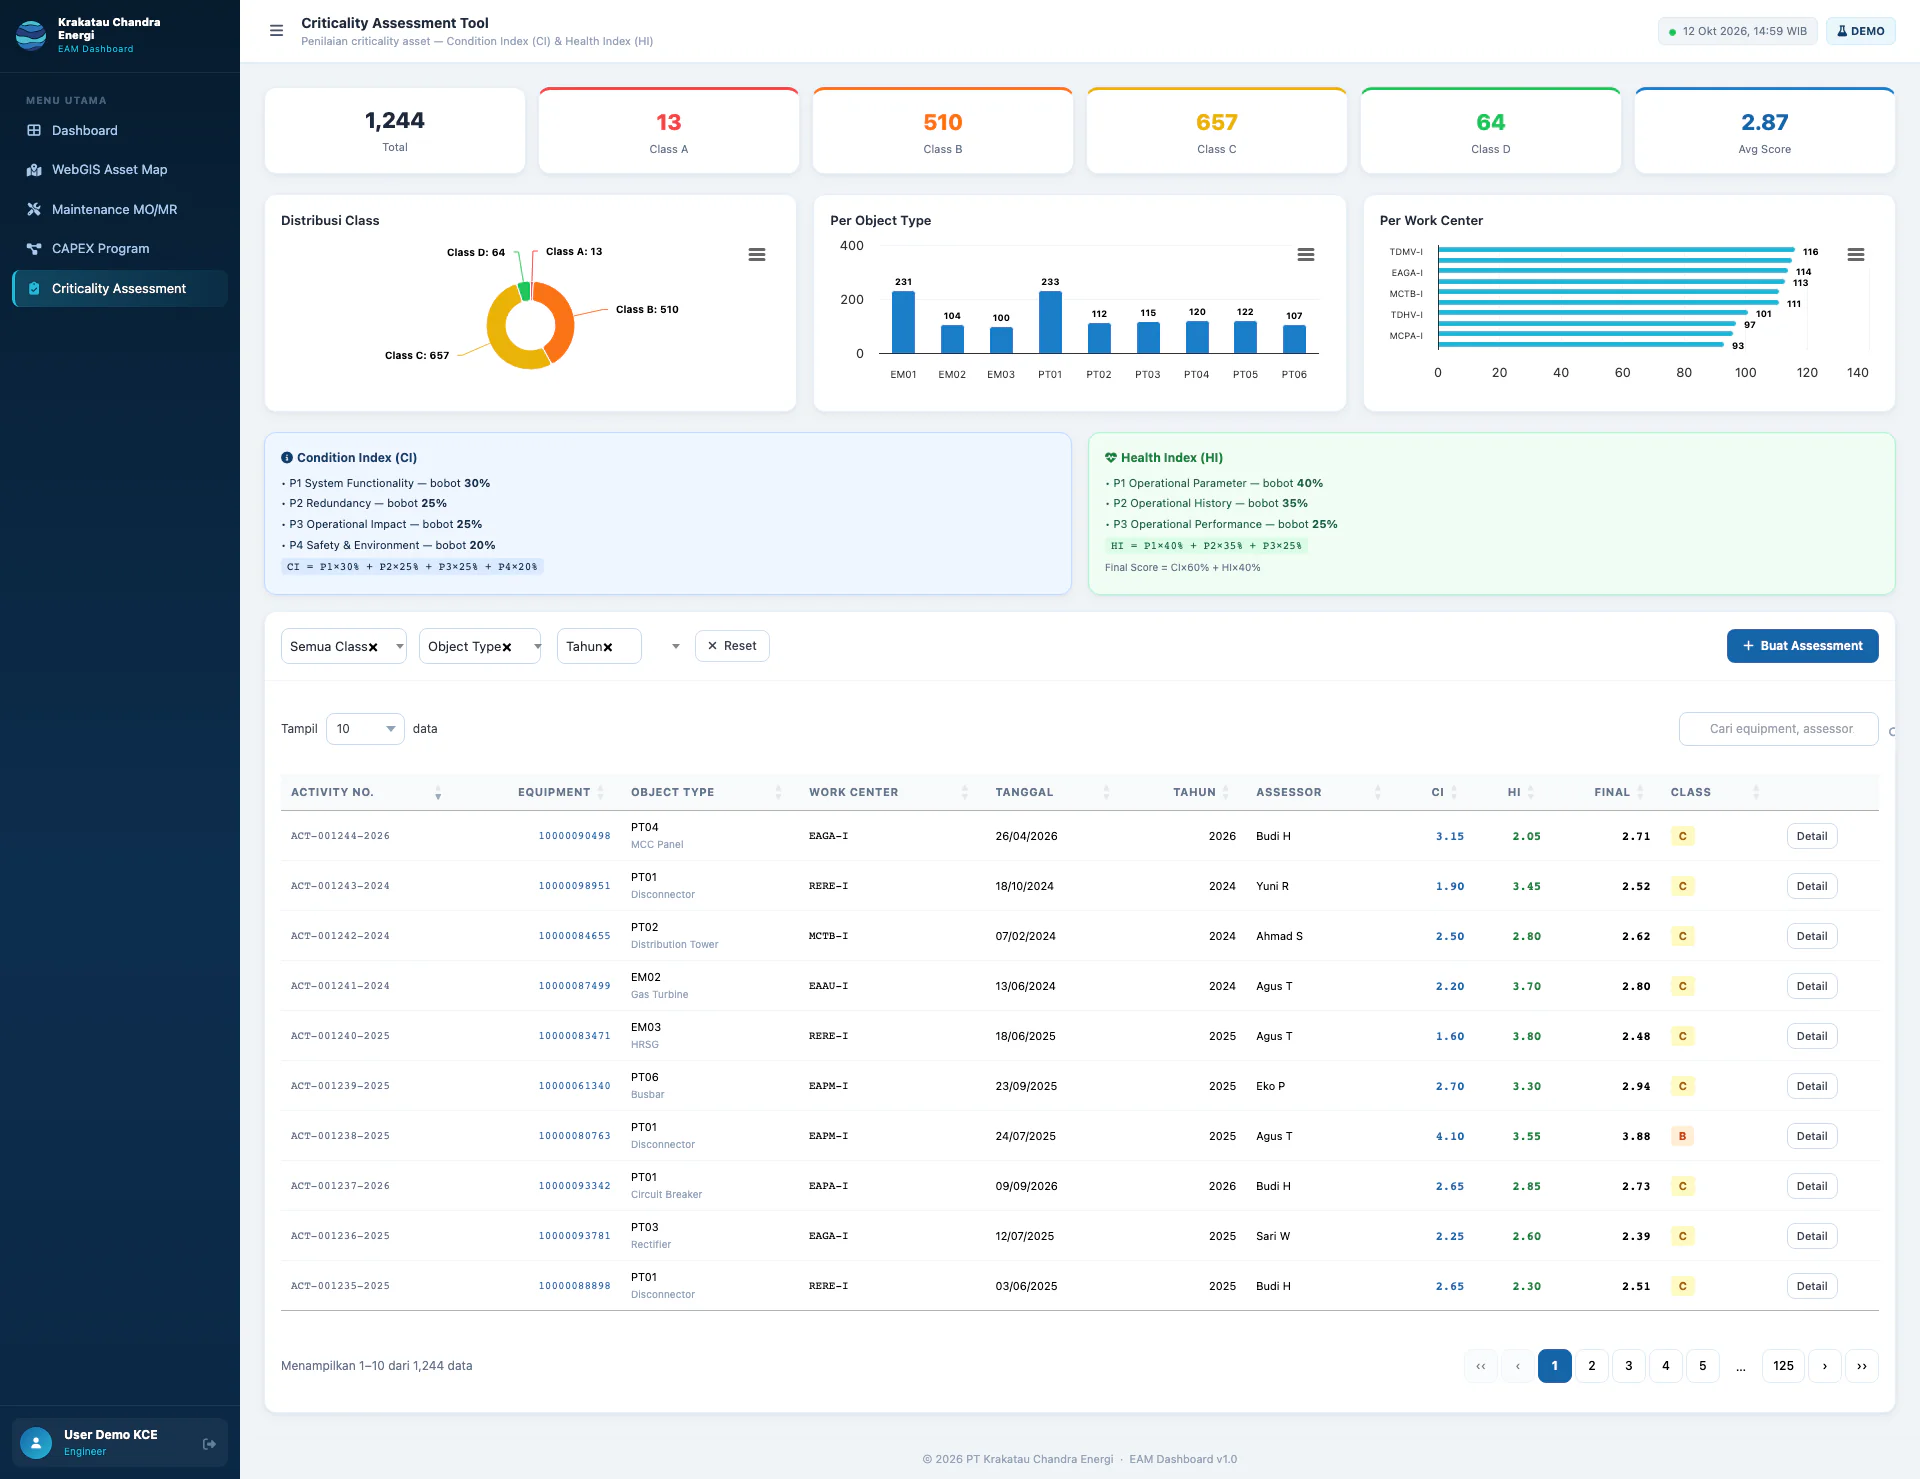Go to next page arrow
Image resolution: width=1920 pixels, height=1479 pixels.
pyautogui.click(x=1824, y=1366)
